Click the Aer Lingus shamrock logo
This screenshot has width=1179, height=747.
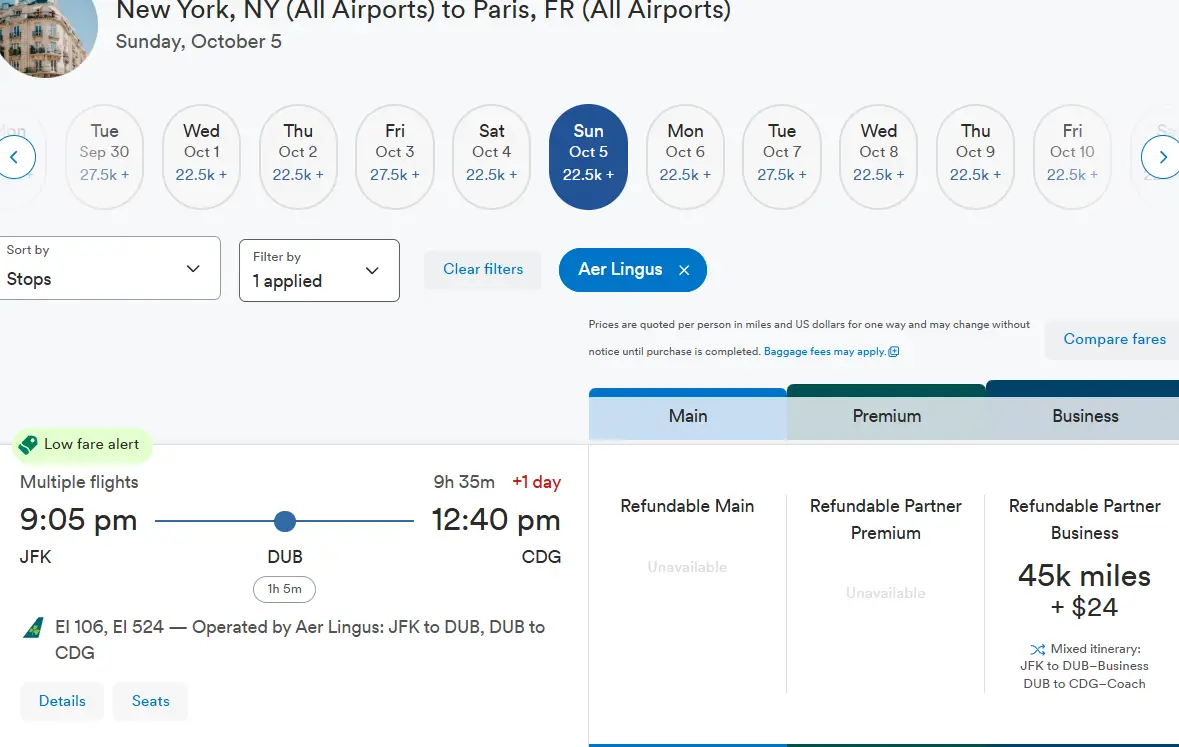click(x=33, y=627)
